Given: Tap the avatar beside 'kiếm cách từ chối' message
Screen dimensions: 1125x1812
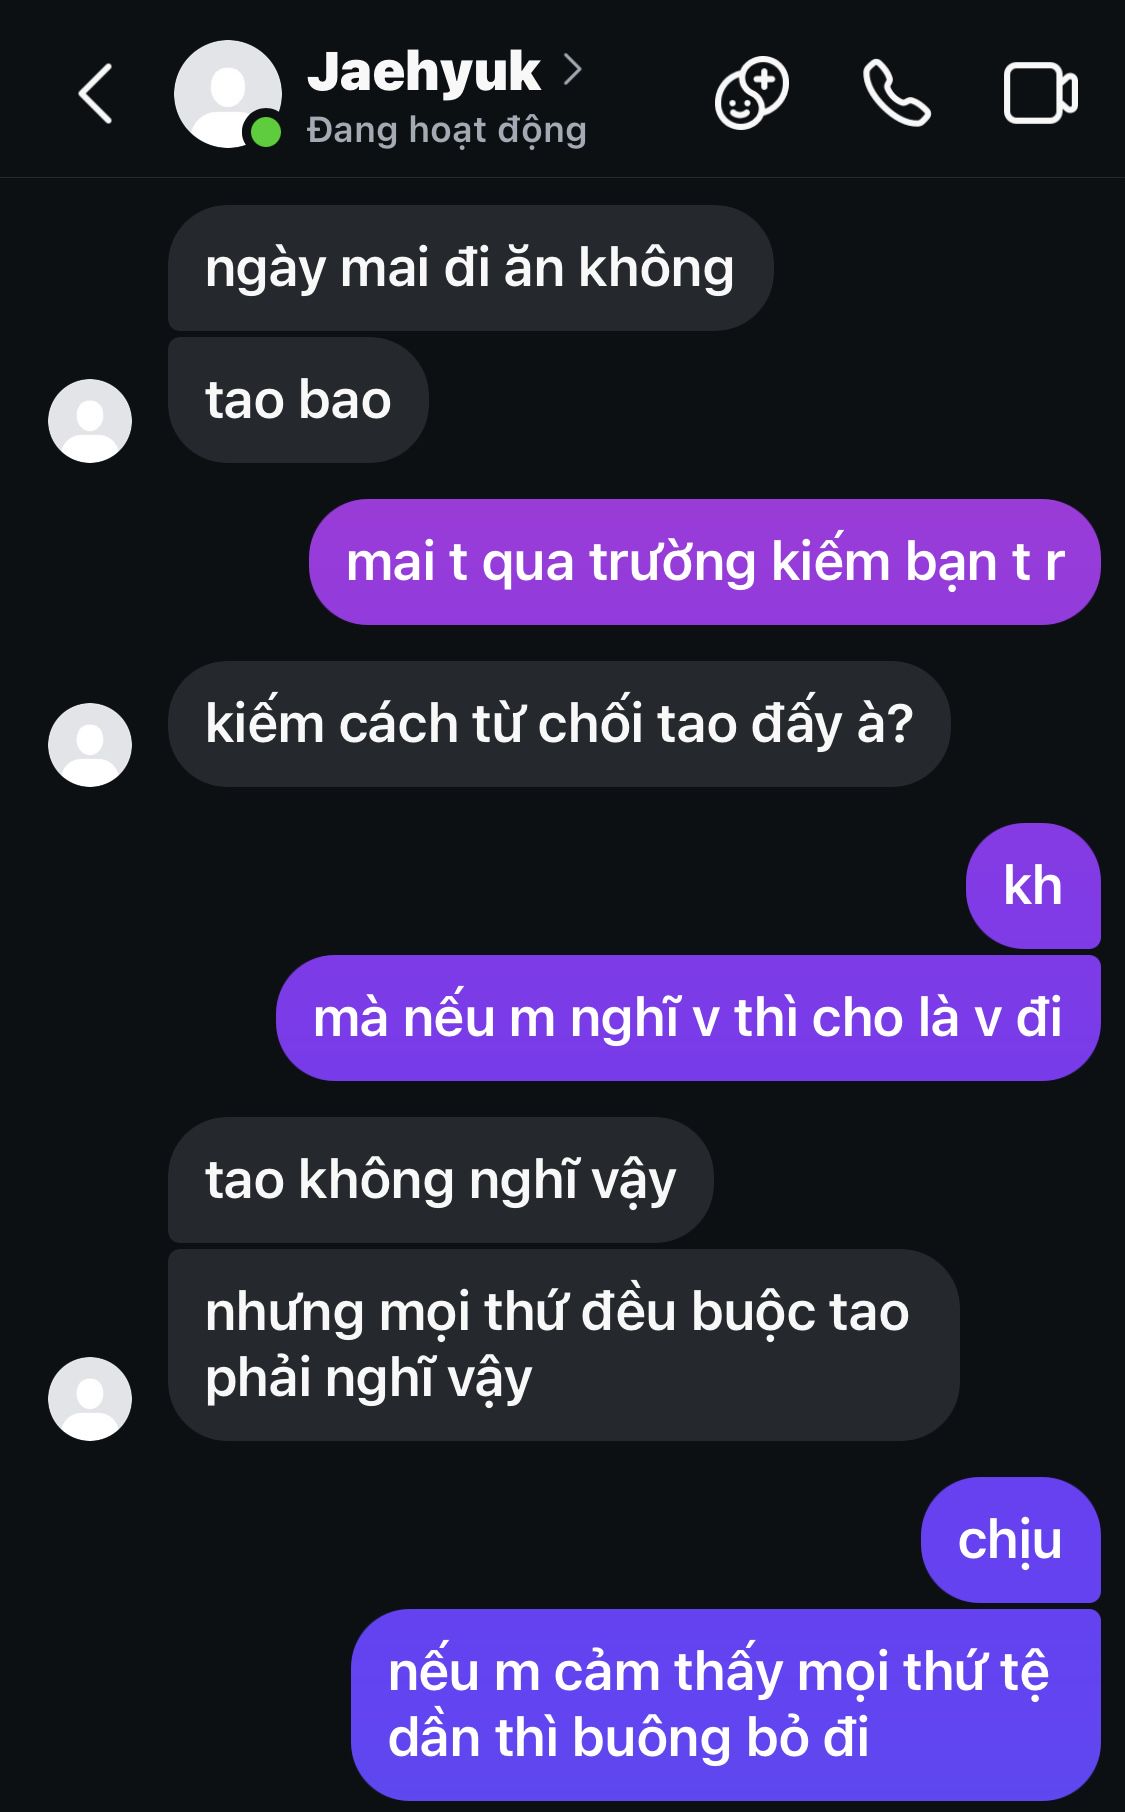Looking at the screenshot, I should (90, 745).
